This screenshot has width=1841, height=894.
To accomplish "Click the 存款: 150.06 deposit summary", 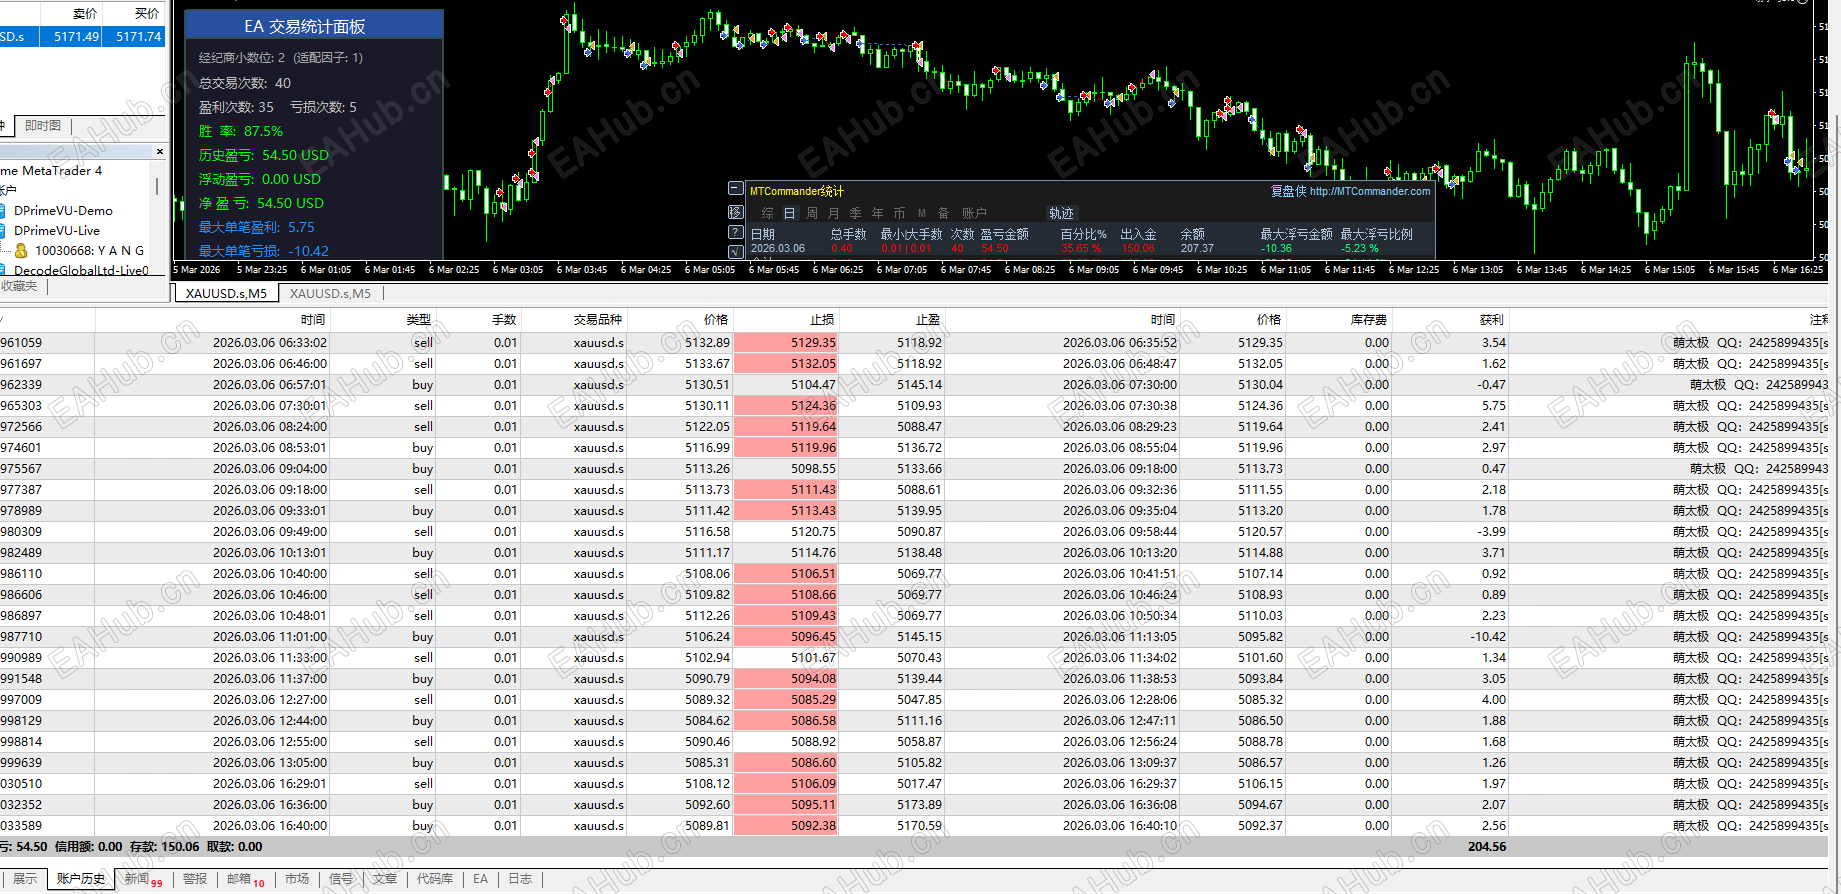I will click(x=165, y=847).
